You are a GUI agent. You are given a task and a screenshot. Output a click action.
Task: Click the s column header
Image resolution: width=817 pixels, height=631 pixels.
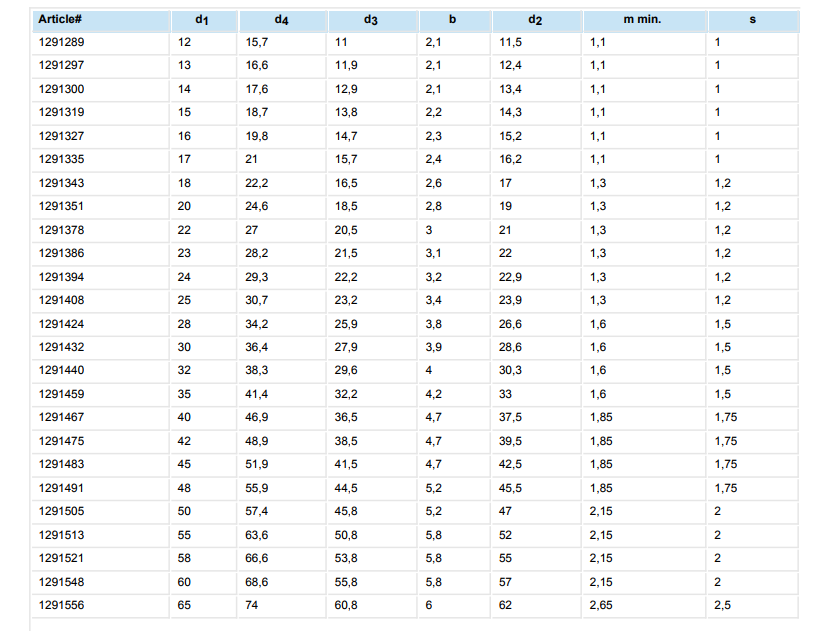click(752, 20)
